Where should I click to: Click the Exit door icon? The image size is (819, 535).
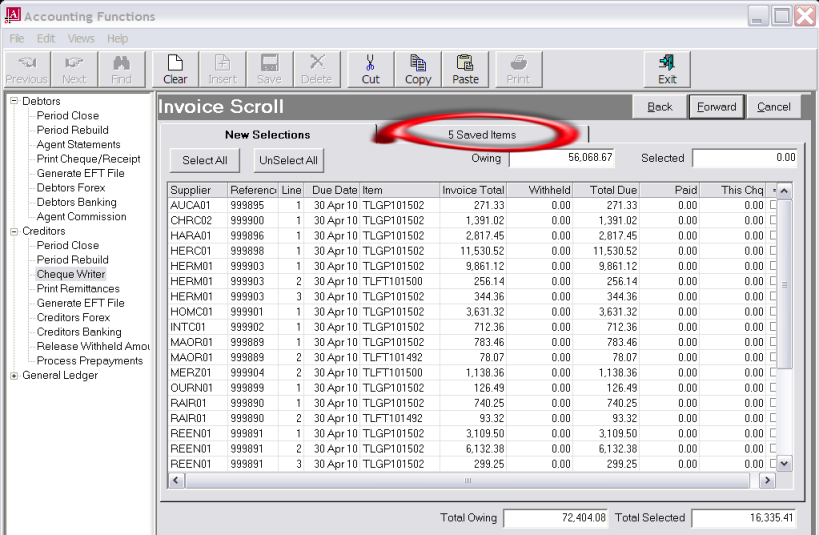(667, 69)
